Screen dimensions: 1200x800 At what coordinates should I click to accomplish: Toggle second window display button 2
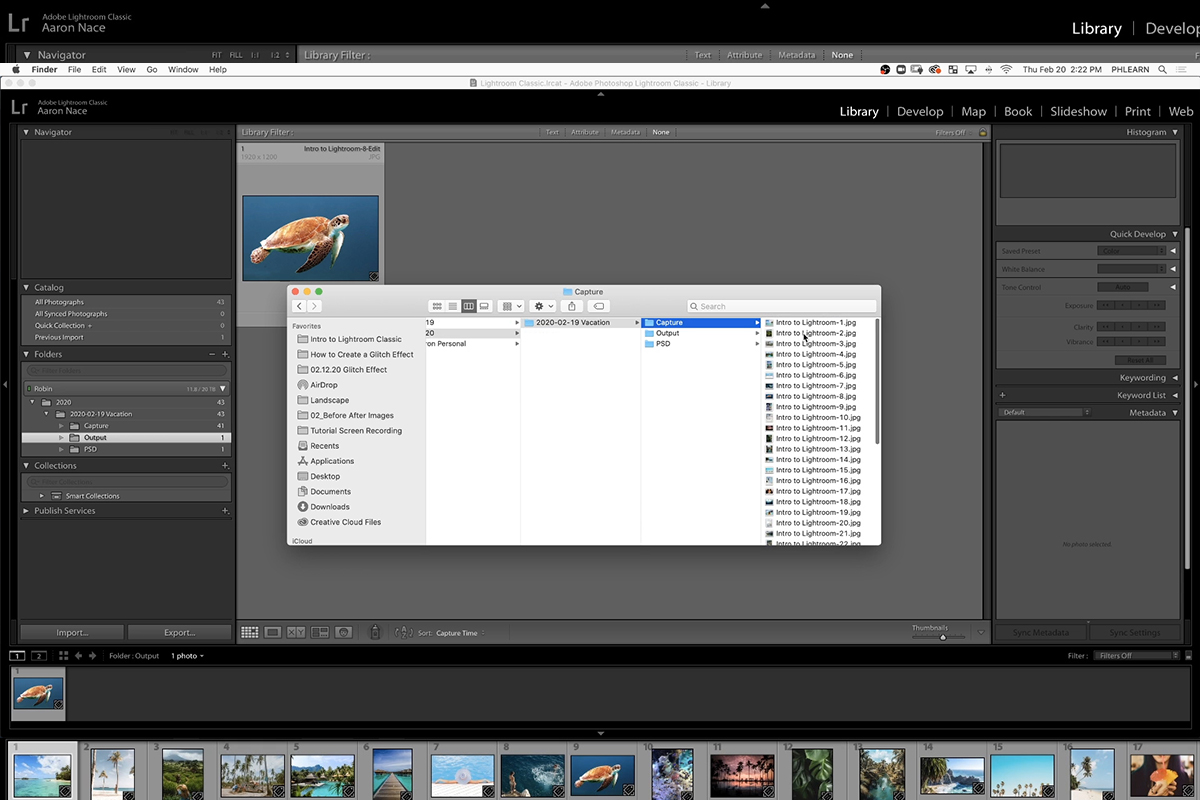click(39, 656)
